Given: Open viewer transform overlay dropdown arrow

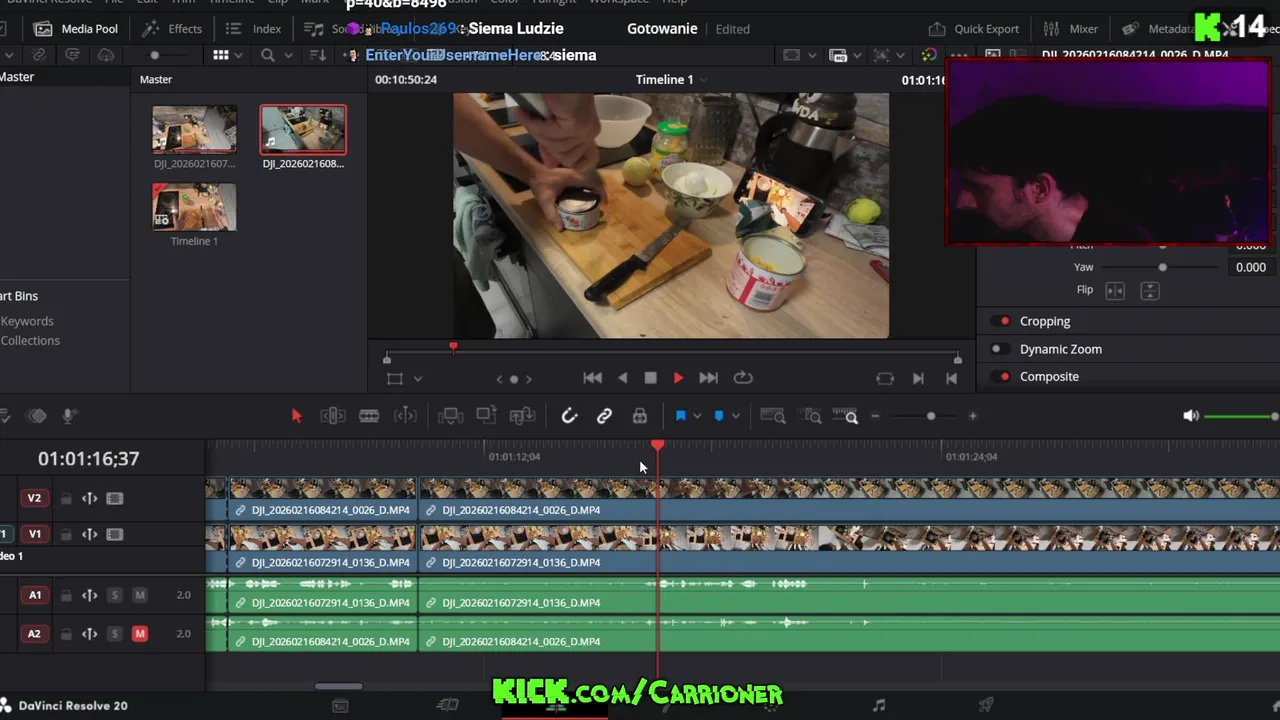Looking at the screenshot, I should pos(418,379).
